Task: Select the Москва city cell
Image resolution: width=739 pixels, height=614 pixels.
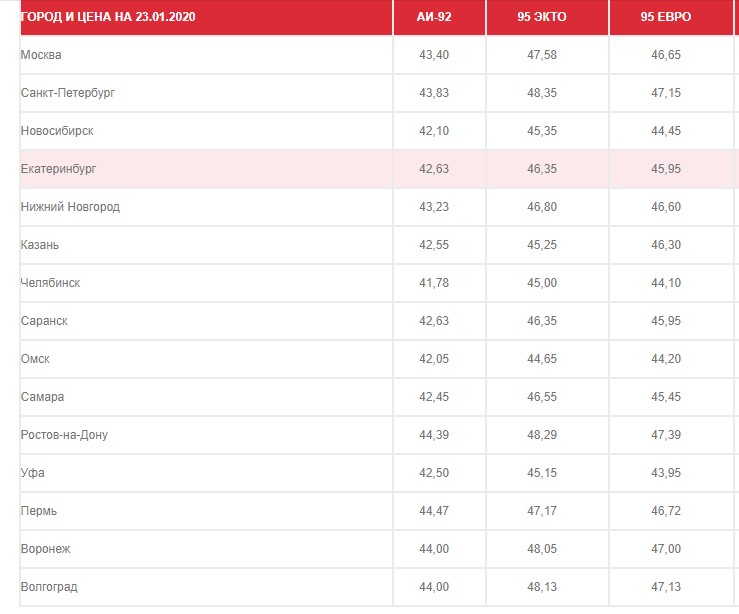Action: [x=206, y=55]
